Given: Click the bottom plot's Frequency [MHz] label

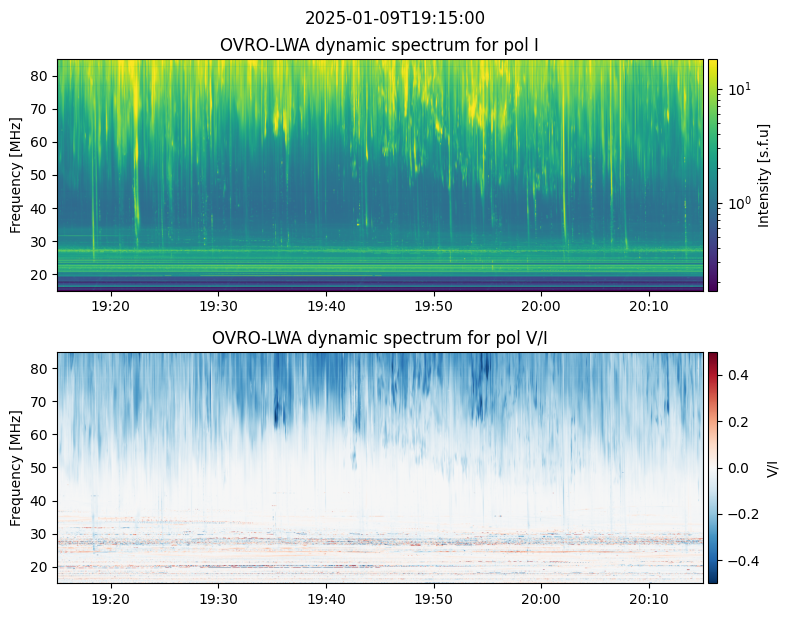Looking at the screenshot, I should tap(16, 467).
